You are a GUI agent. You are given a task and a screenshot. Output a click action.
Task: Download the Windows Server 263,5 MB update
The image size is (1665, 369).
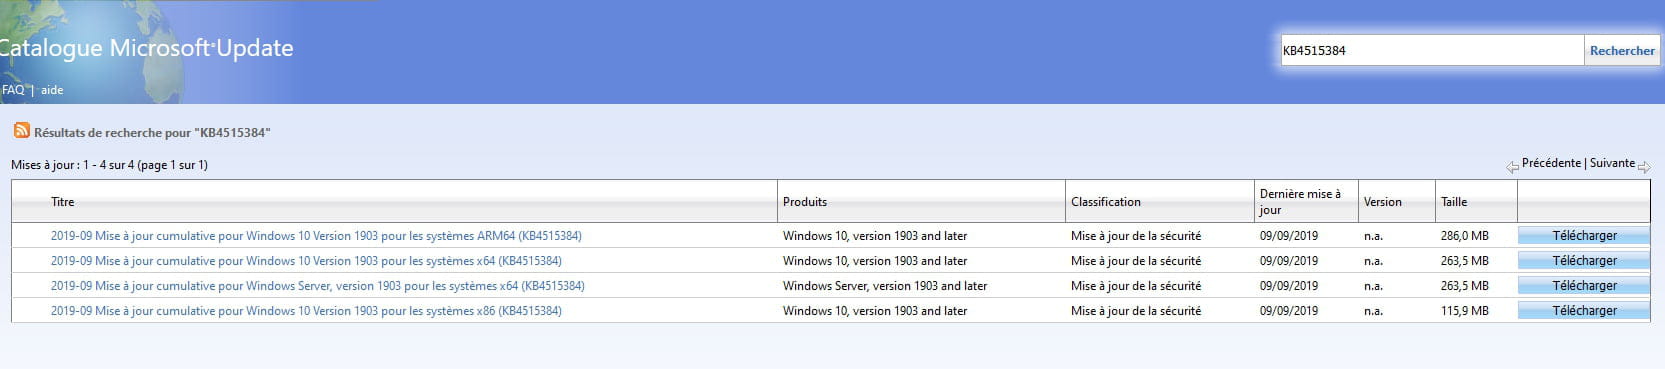[1584, 286]
